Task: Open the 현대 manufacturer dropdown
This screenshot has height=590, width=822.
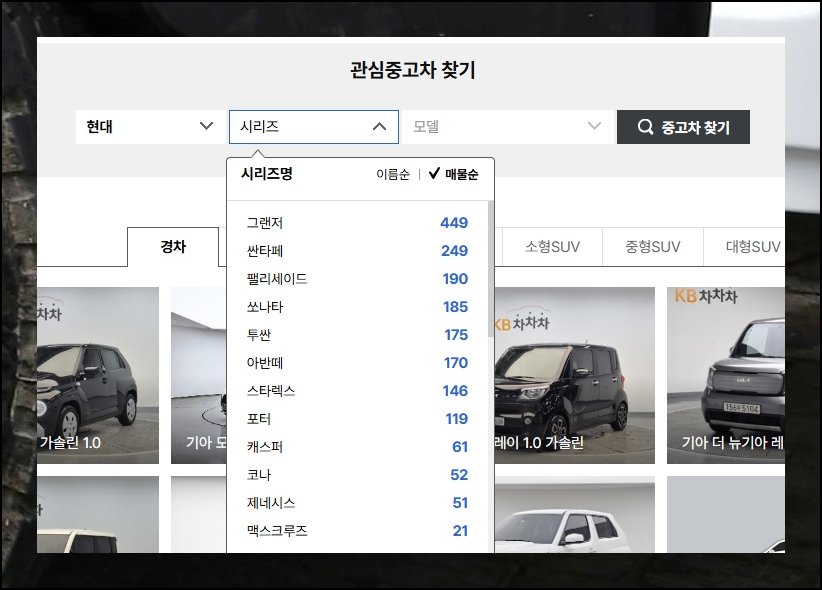Action: point(151,126)
